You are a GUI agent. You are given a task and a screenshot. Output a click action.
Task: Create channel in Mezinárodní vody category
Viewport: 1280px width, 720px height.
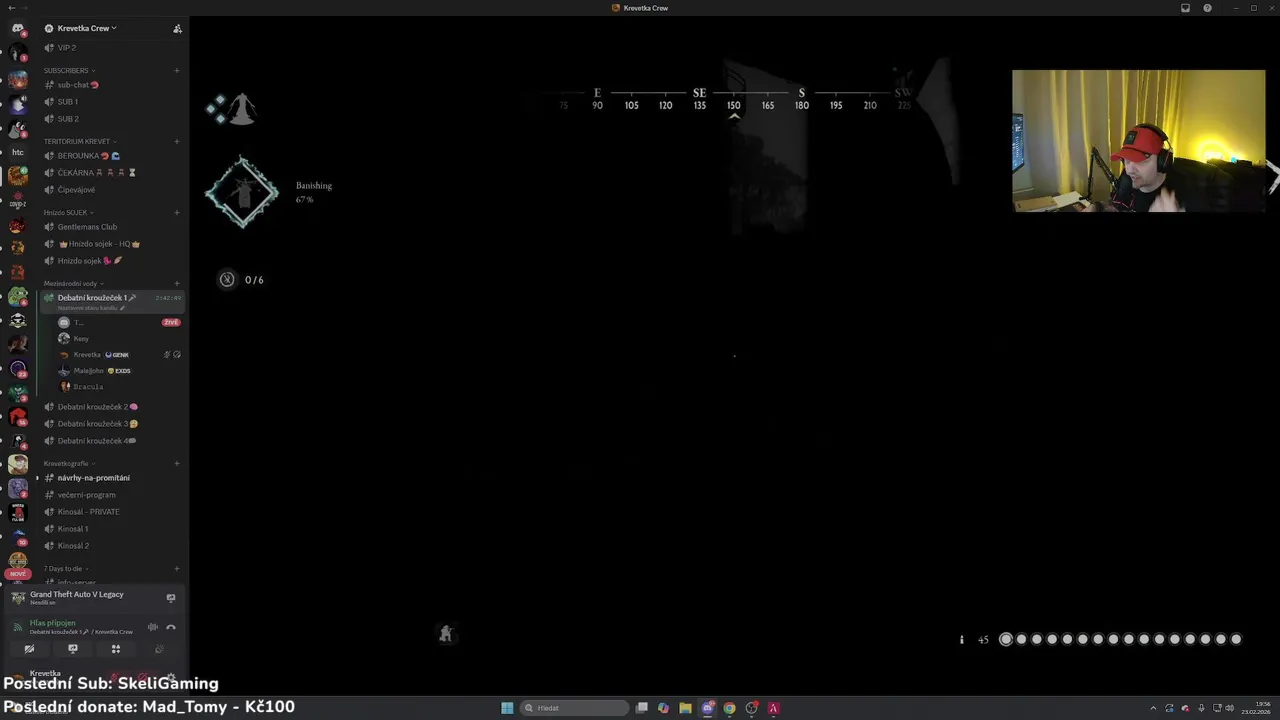(x=177, y=283)
